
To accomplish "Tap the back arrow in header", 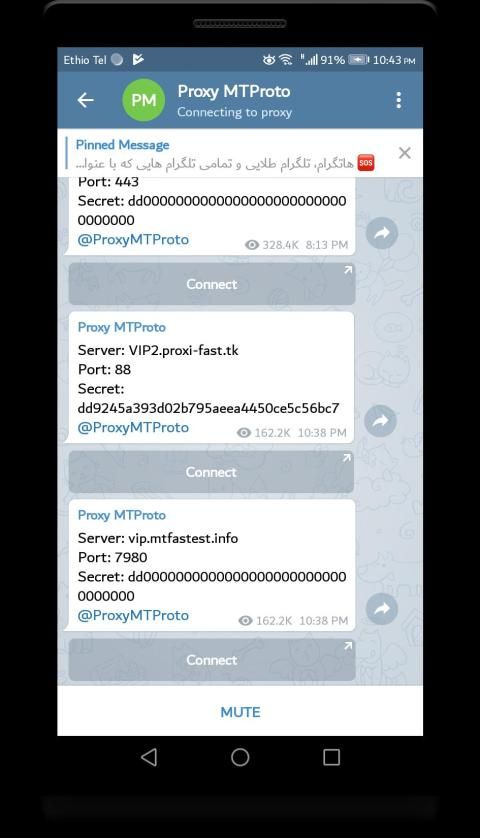I will 86,100.
